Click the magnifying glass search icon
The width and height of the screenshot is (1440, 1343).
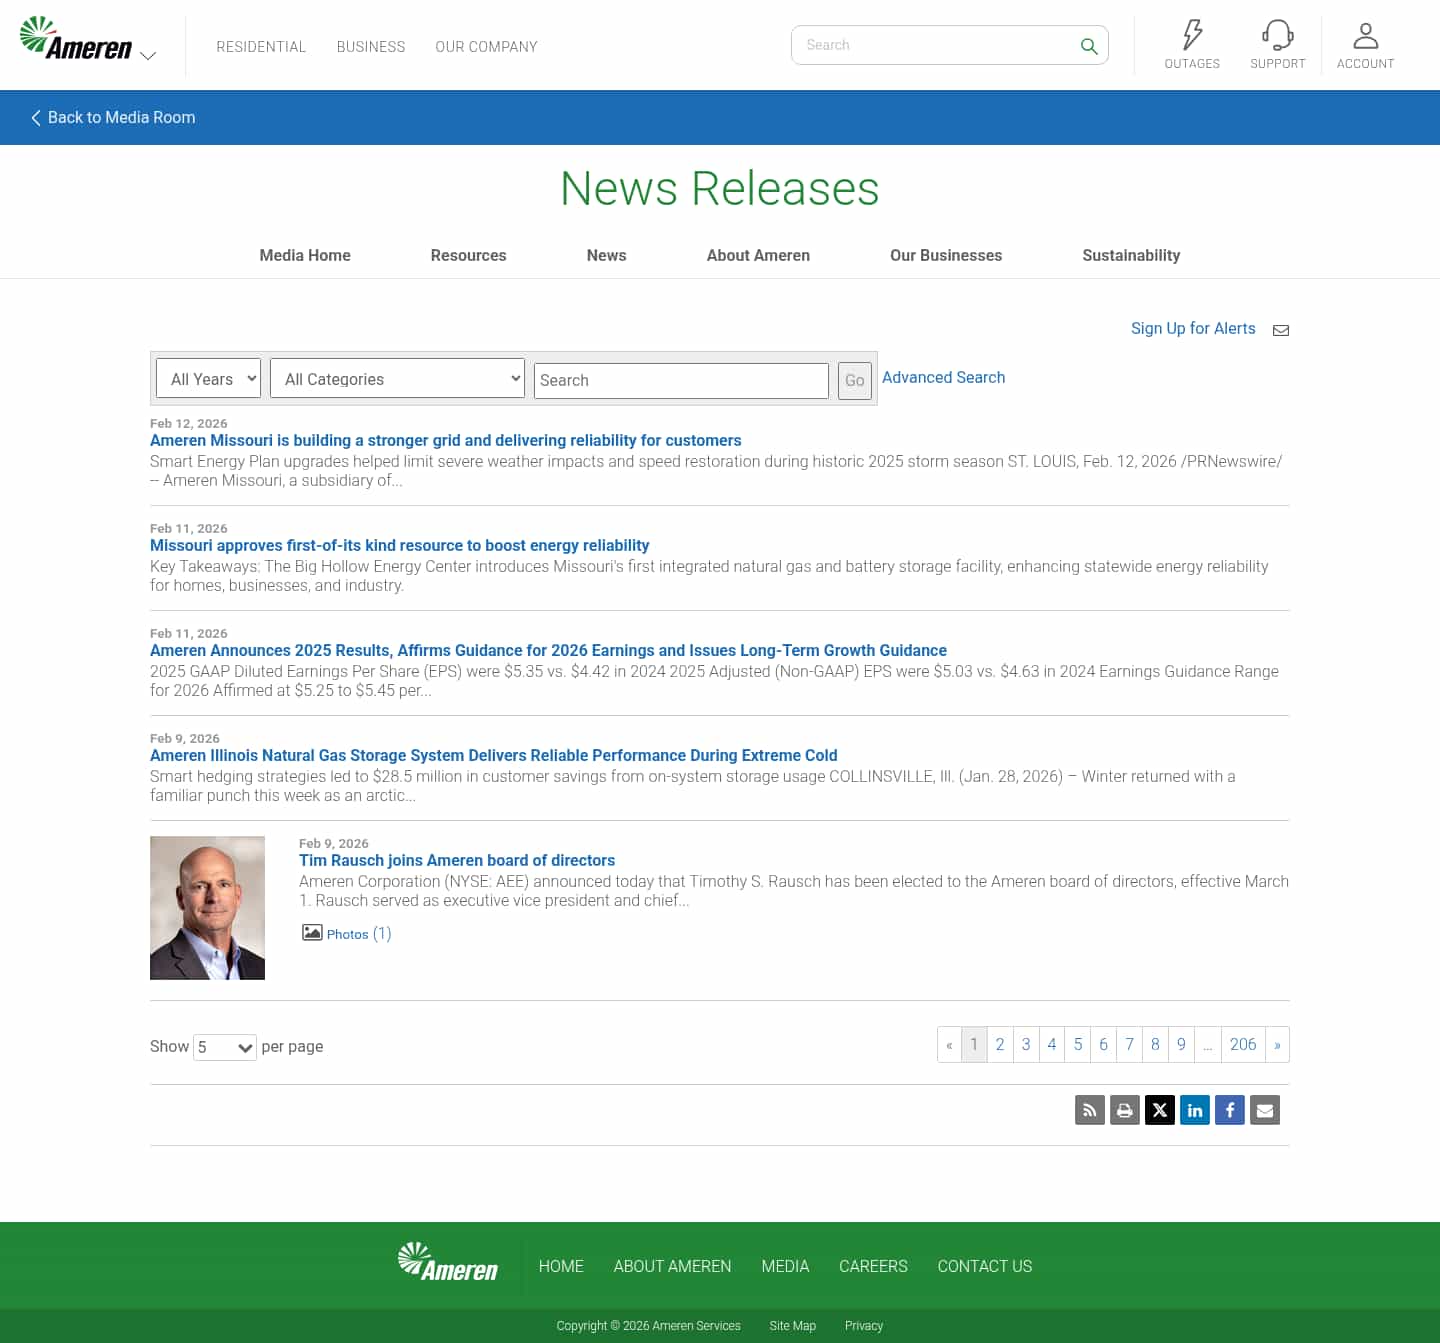coord(1088,45)
